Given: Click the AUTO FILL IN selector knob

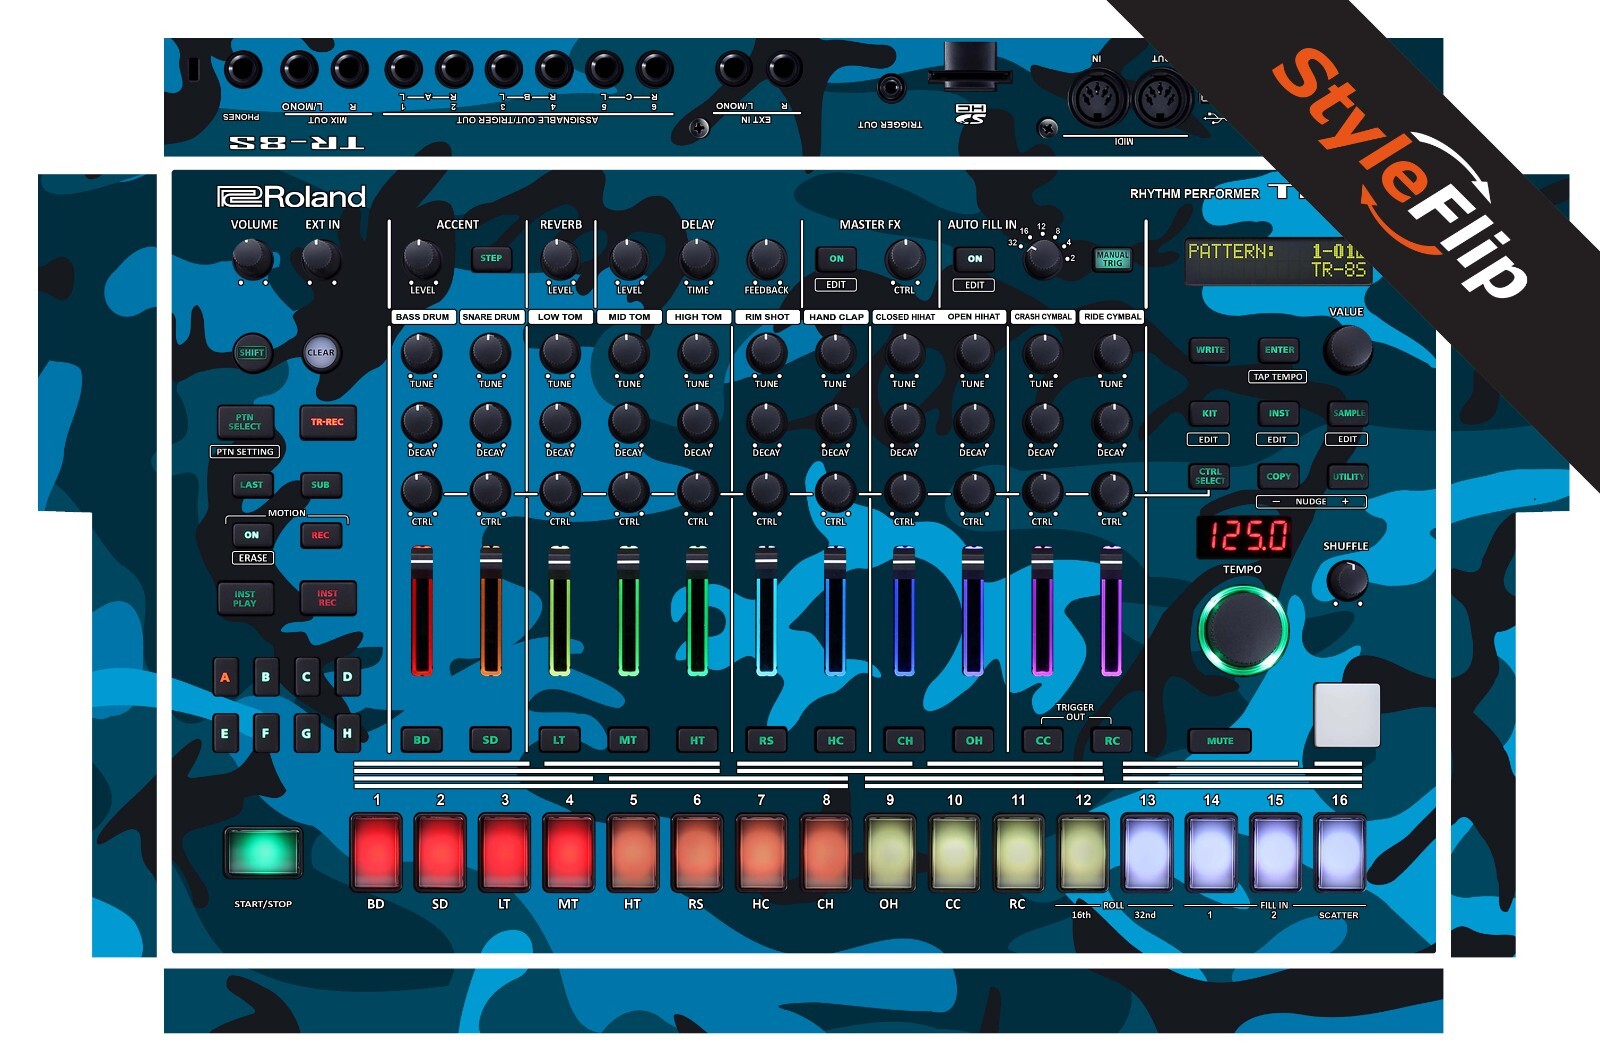Looking at the screenshot, I should pos(1043,259).
